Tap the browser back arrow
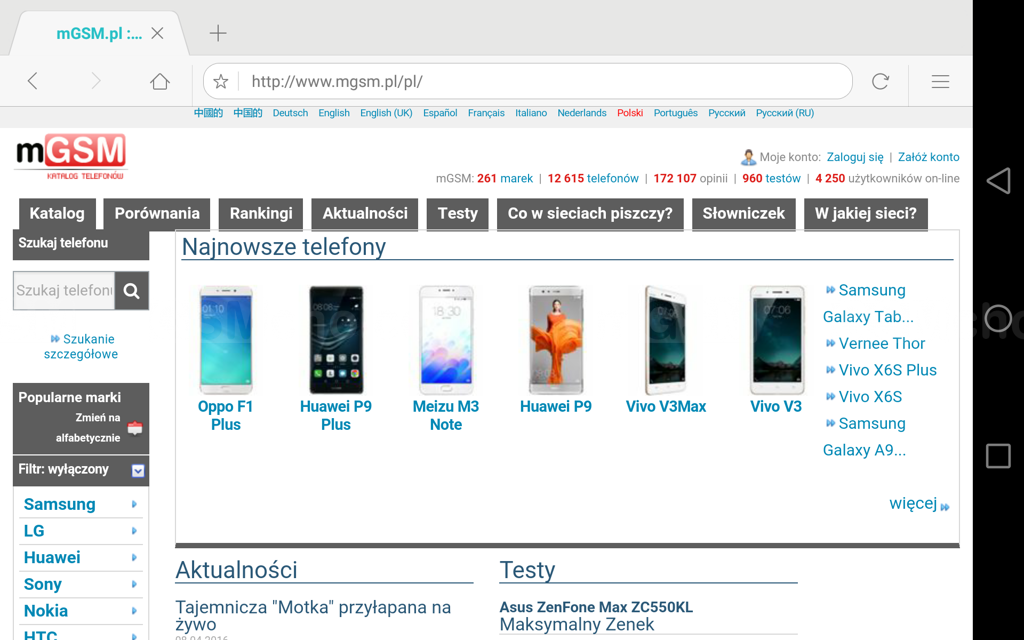 (33, 81)
